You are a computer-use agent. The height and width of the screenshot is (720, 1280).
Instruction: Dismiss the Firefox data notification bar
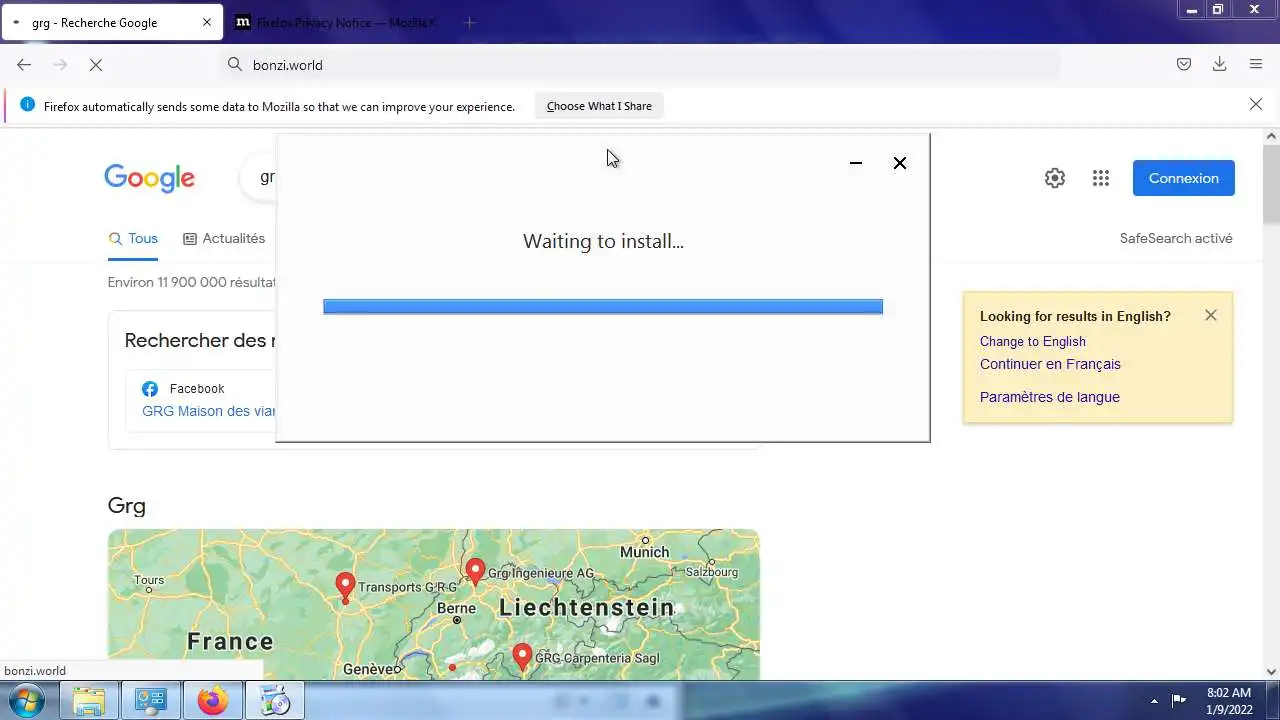pyautogui.click(x=1256, y=104)
